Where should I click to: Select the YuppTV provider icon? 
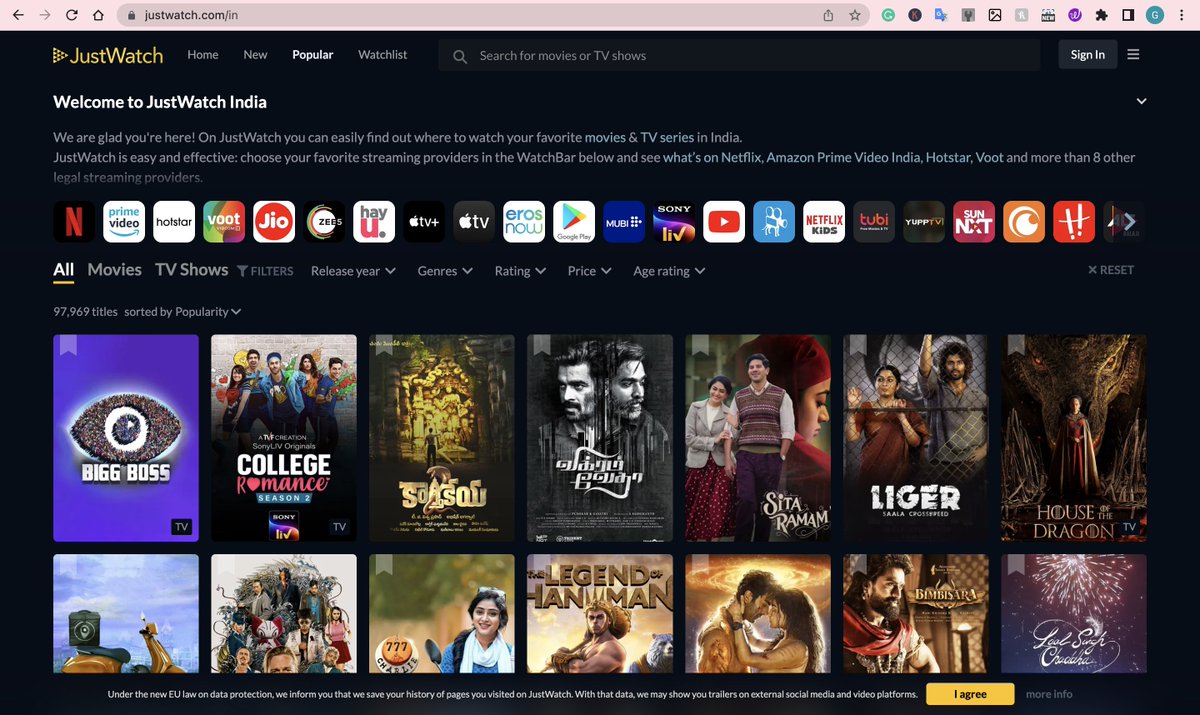[924, 222]
